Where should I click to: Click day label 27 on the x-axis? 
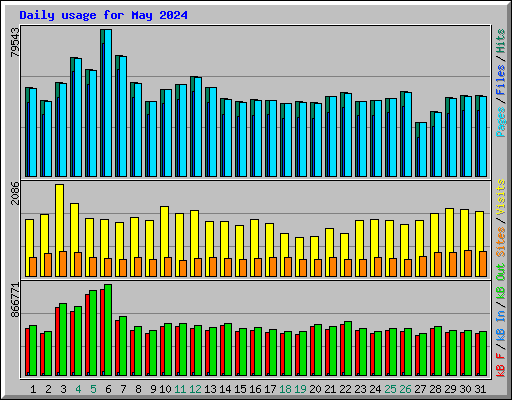click(420, 389)
